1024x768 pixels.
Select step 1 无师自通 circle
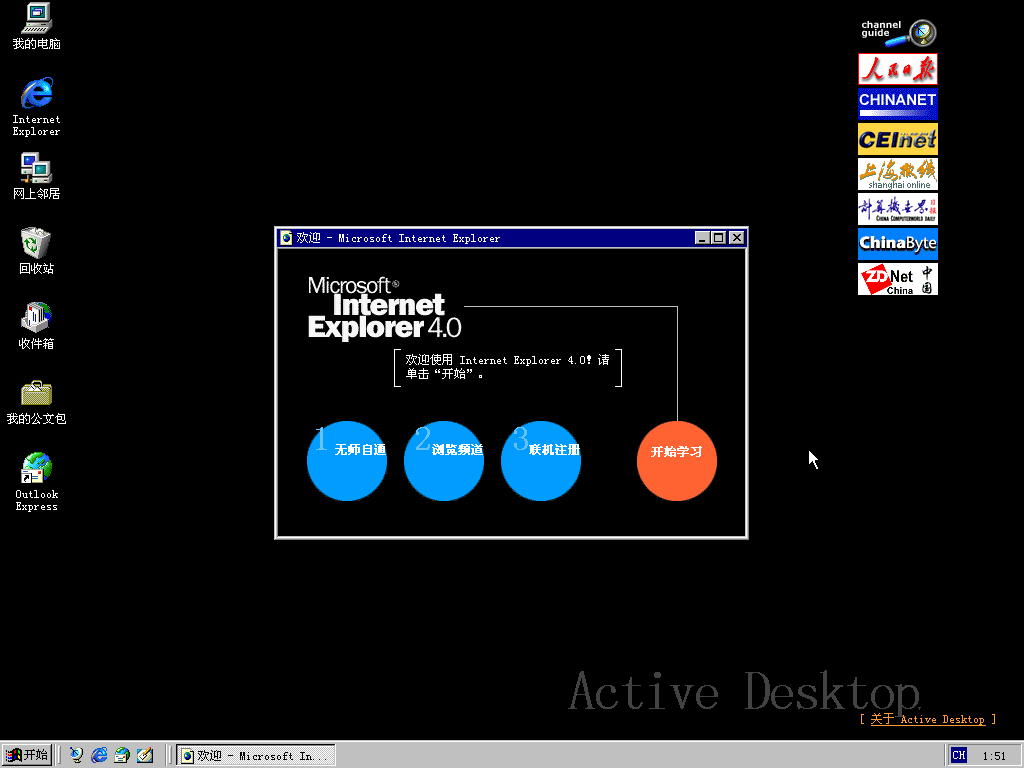pyautogui.click(x=347, y=460)
